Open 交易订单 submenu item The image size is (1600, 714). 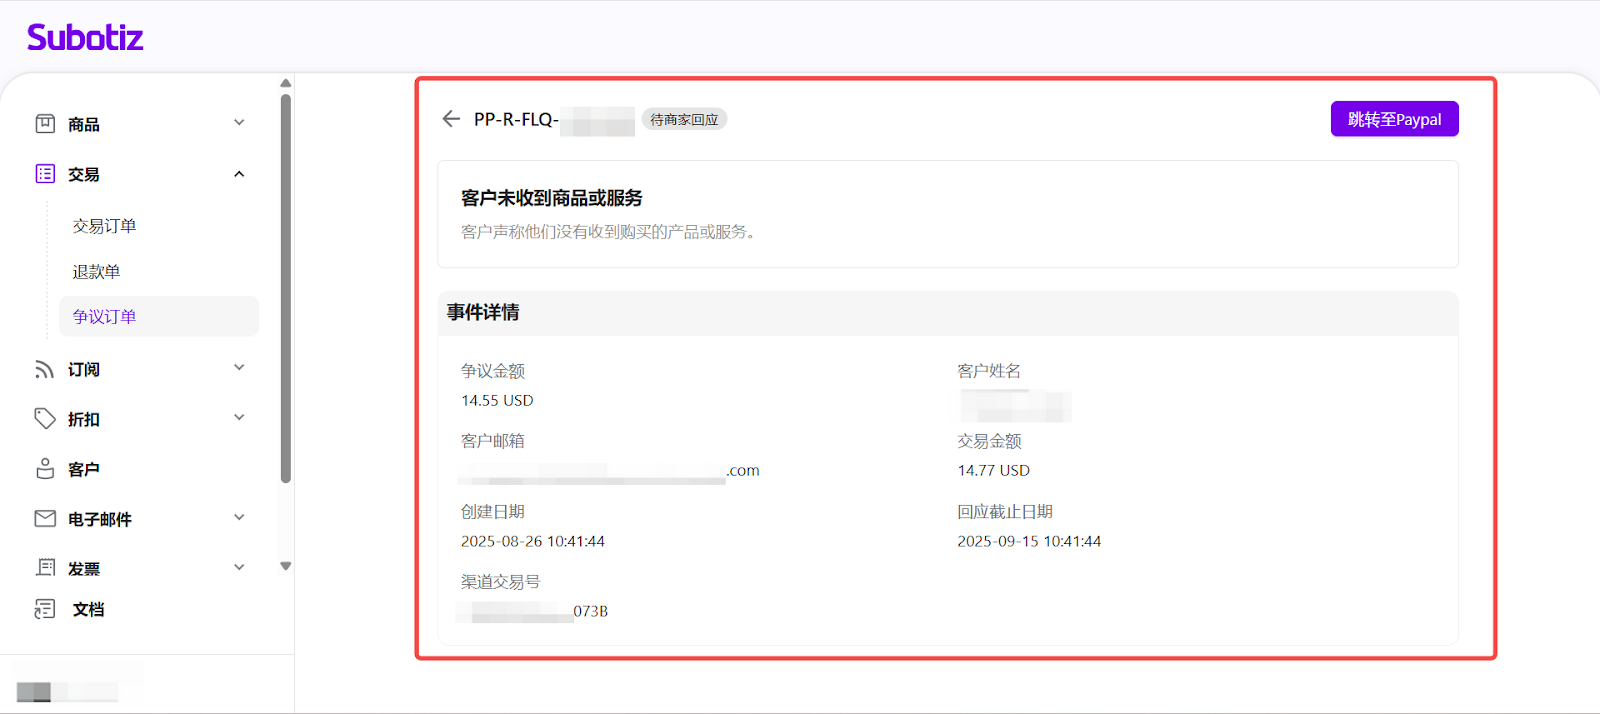point(104,226)
